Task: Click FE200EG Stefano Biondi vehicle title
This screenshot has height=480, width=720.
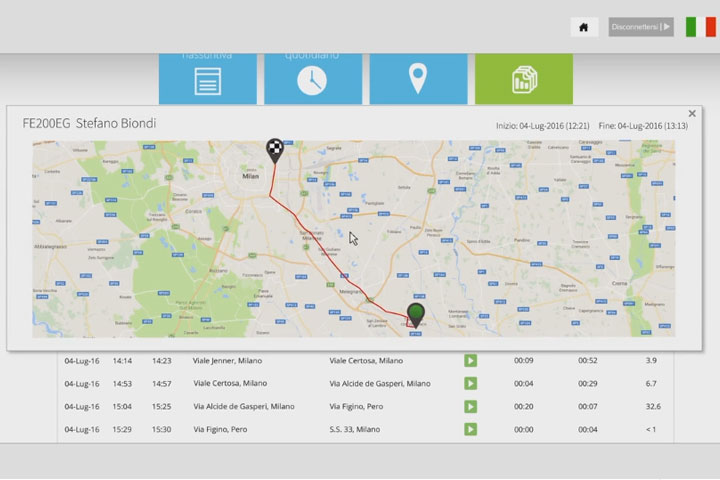Action: point(89,123)
